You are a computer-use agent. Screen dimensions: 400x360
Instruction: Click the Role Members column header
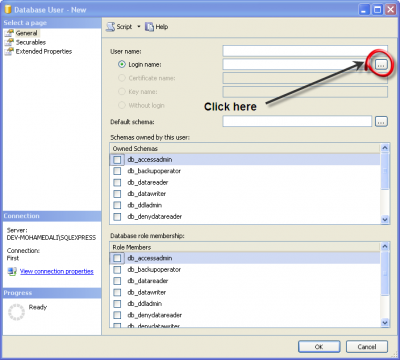(245, 247)
